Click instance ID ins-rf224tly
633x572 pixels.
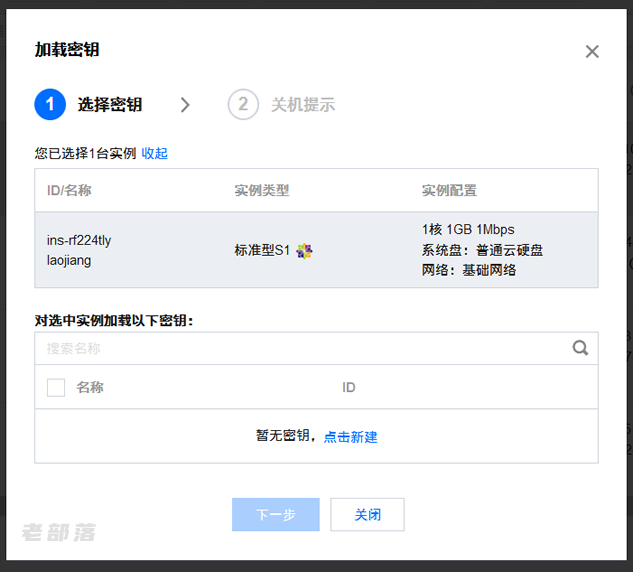click(79, 240)
